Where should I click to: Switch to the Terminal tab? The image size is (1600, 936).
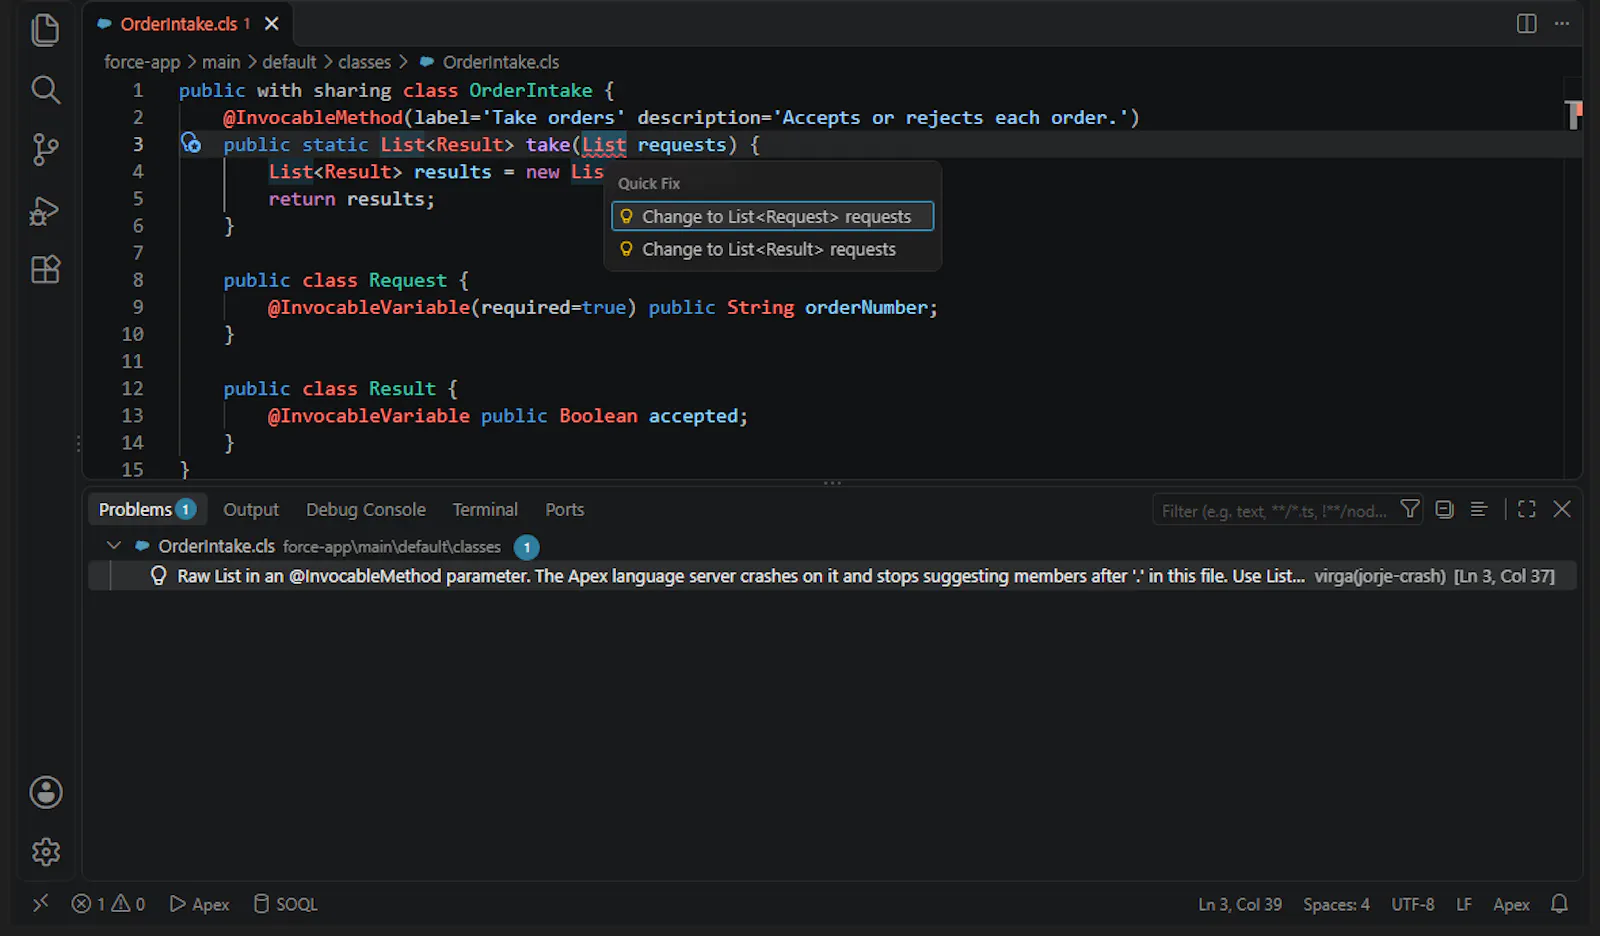click(x=485, y=510)
